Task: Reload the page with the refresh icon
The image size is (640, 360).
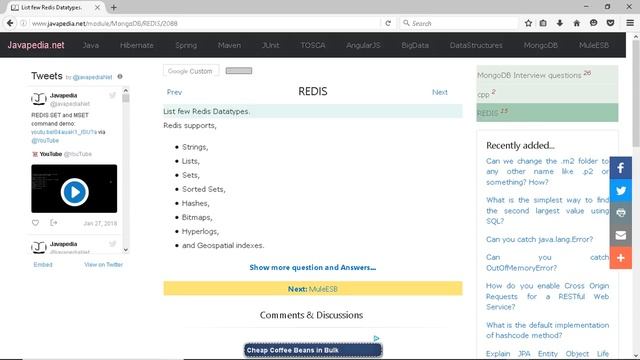Action: coord(388,23)
